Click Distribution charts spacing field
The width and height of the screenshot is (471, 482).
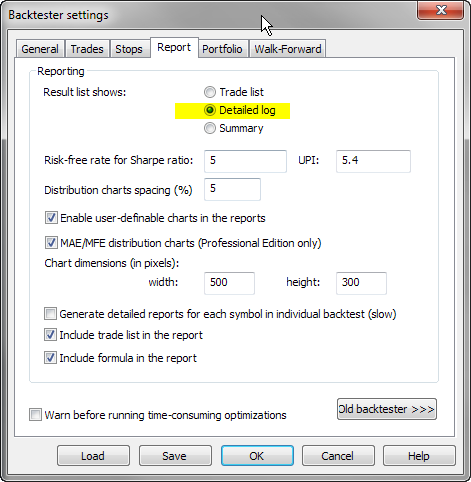coord(232,189)
